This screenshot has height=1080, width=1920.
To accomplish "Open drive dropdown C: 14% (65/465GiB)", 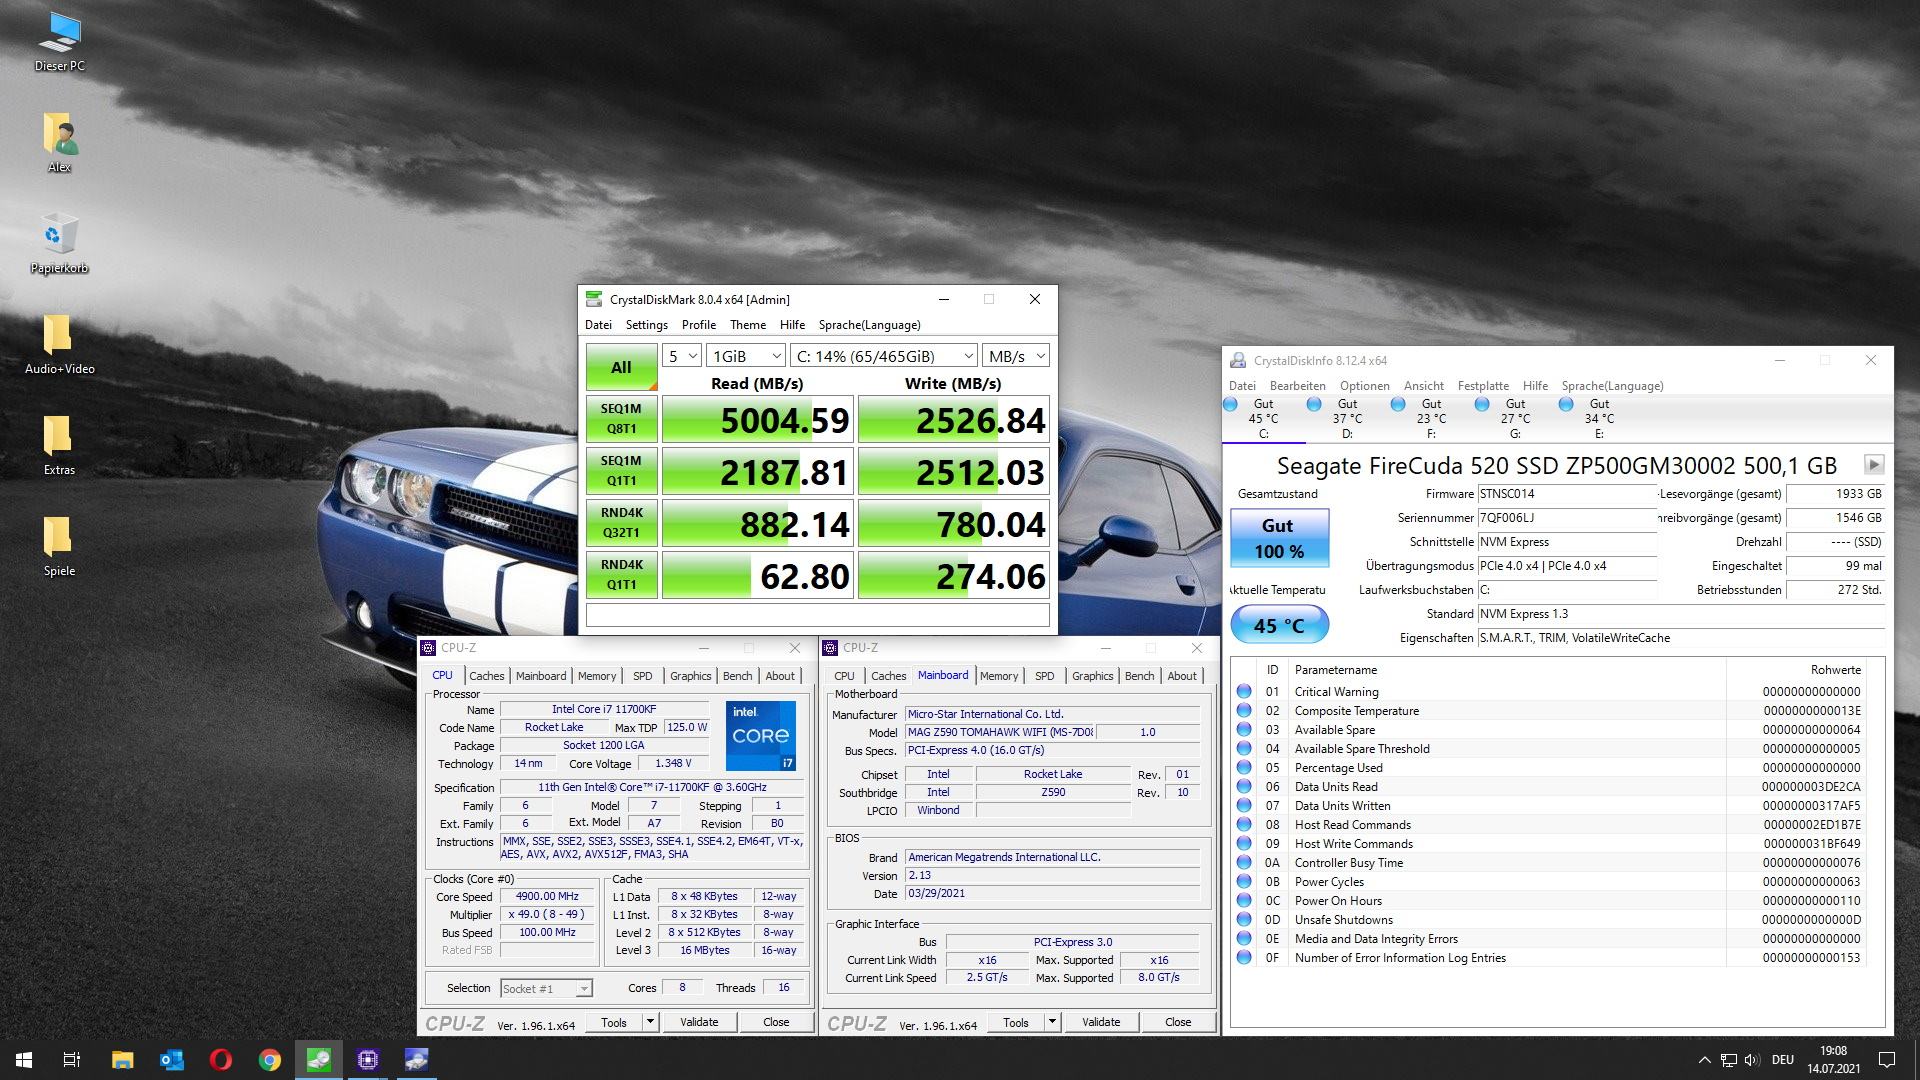I will coord(884,356).
